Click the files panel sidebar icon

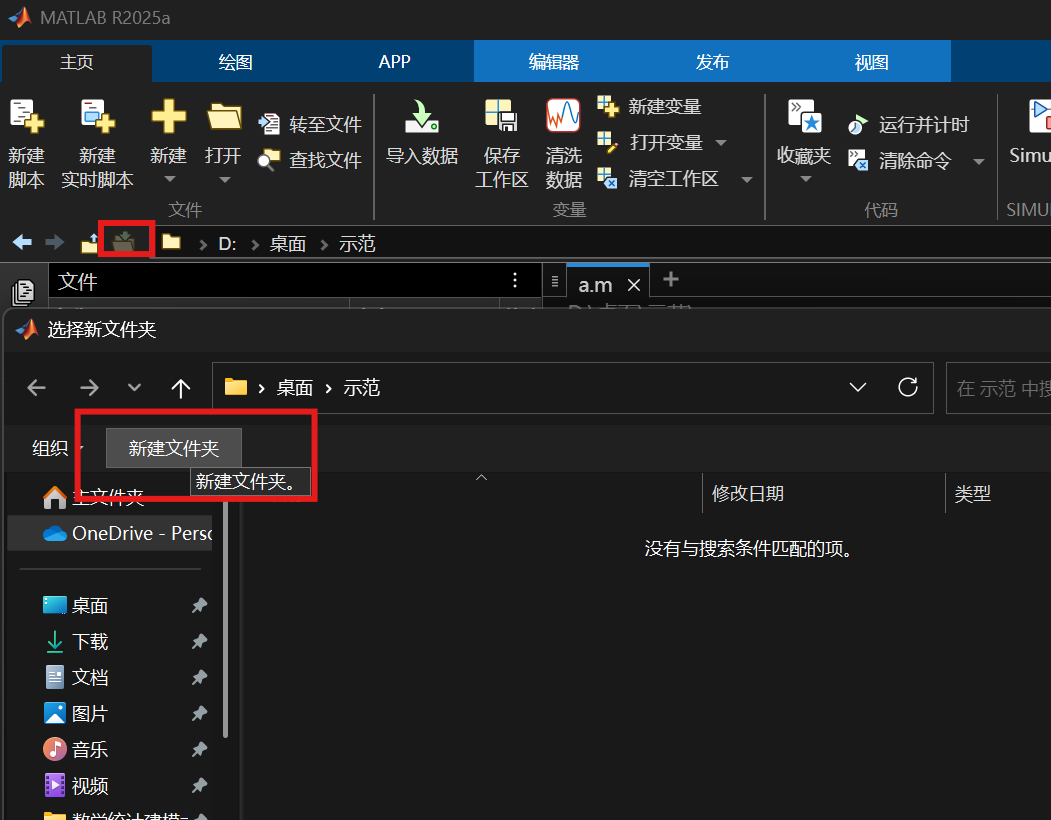(x=23, y=292)
